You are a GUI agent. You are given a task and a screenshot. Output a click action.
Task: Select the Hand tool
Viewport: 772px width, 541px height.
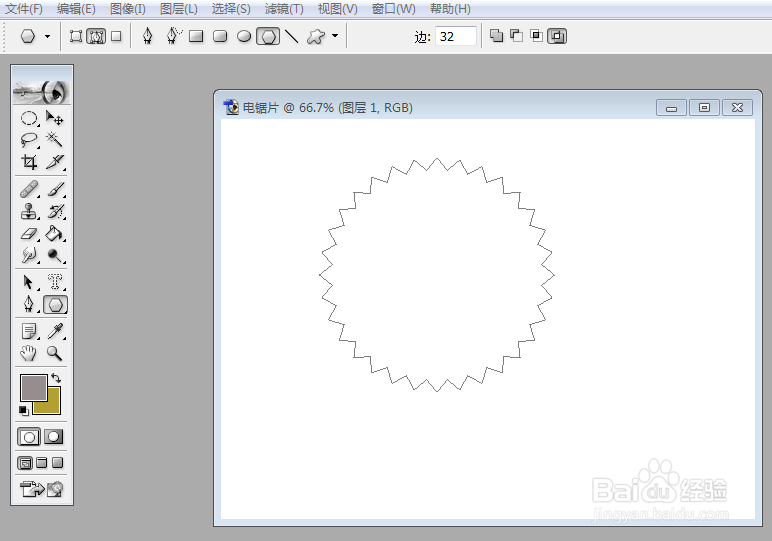tap(29, 353)
